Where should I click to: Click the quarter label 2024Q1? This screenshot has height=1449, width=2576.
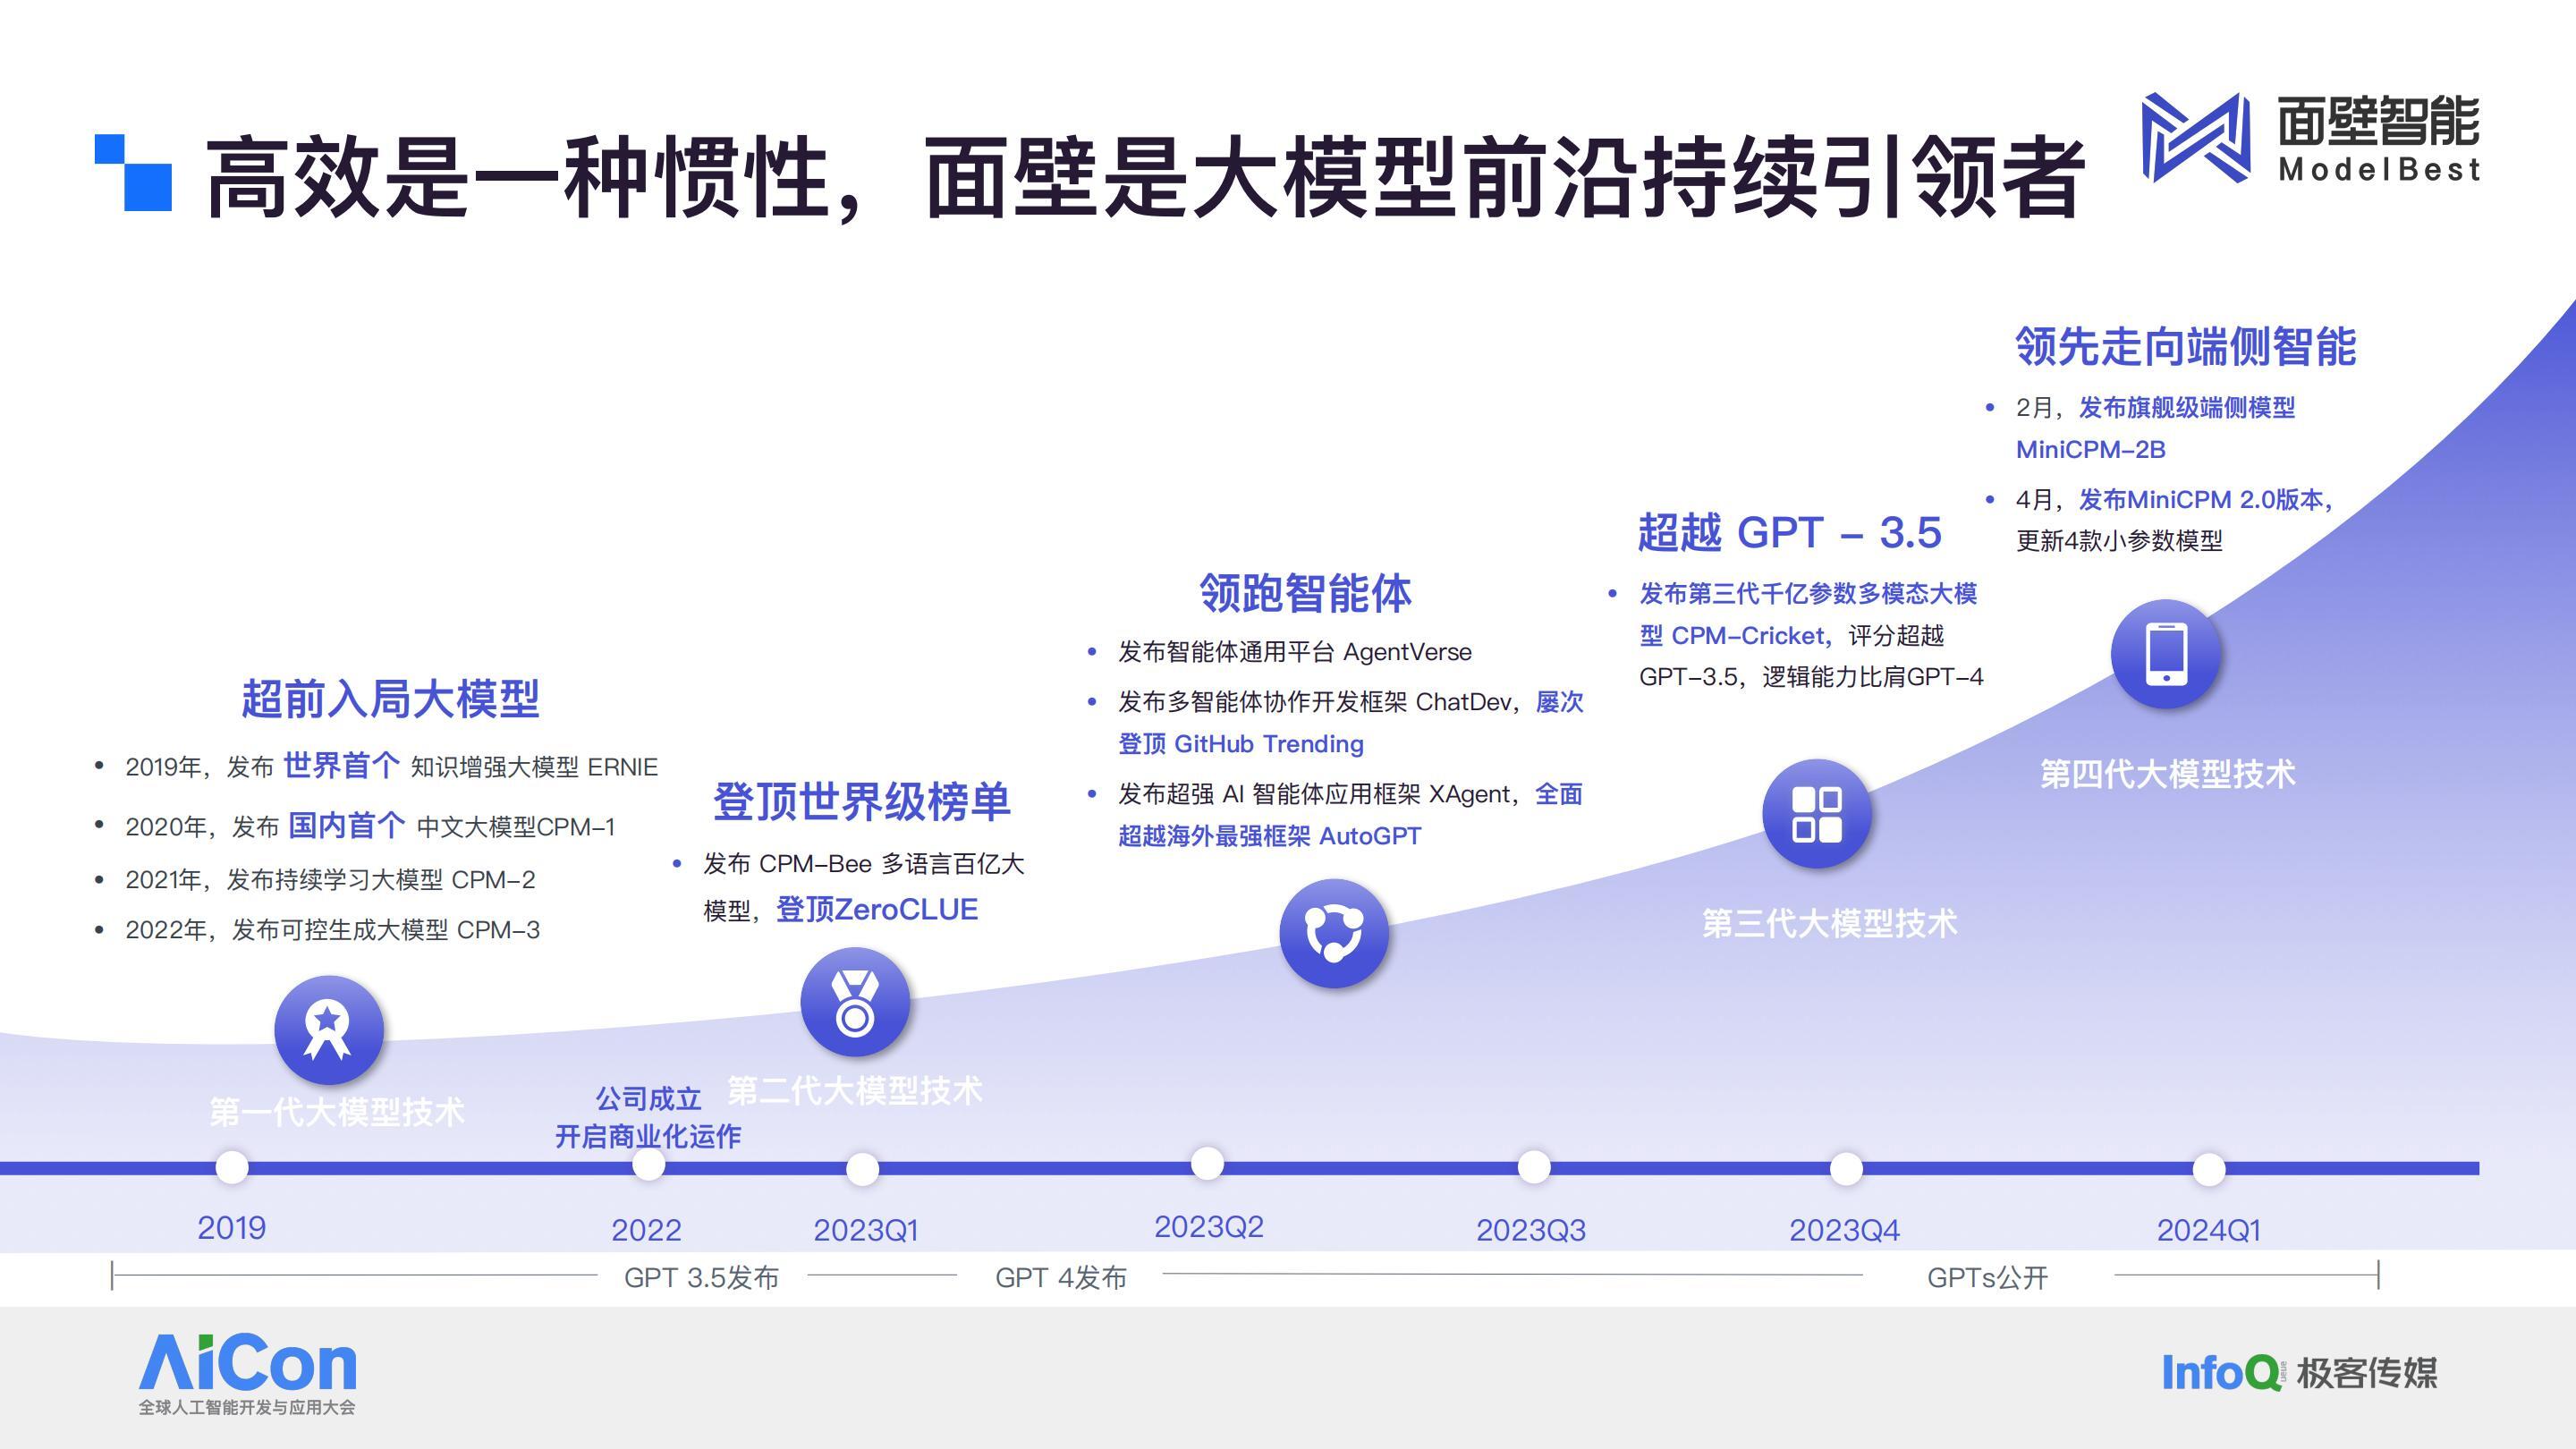[x=2208, y=1230]
